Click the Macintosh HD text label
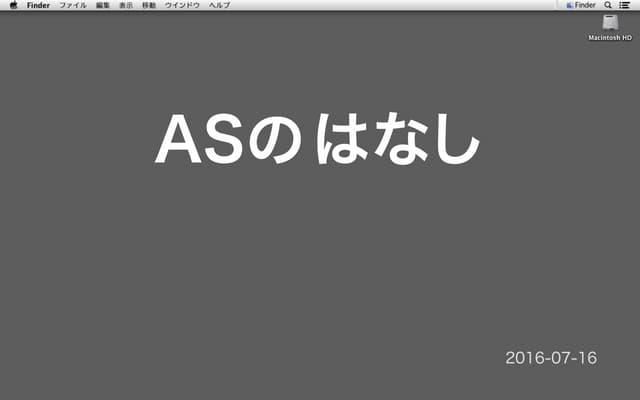The image size is (640, 400). click(x=610, y=37)
